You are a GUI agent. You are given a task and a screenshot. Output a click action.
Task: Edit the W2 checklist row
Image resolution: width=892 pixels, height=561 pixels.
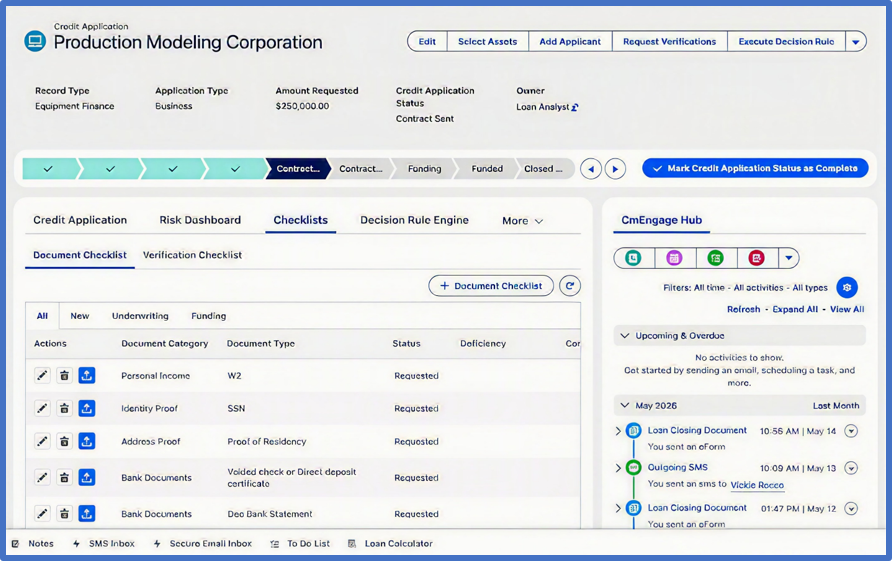[42, 376]
